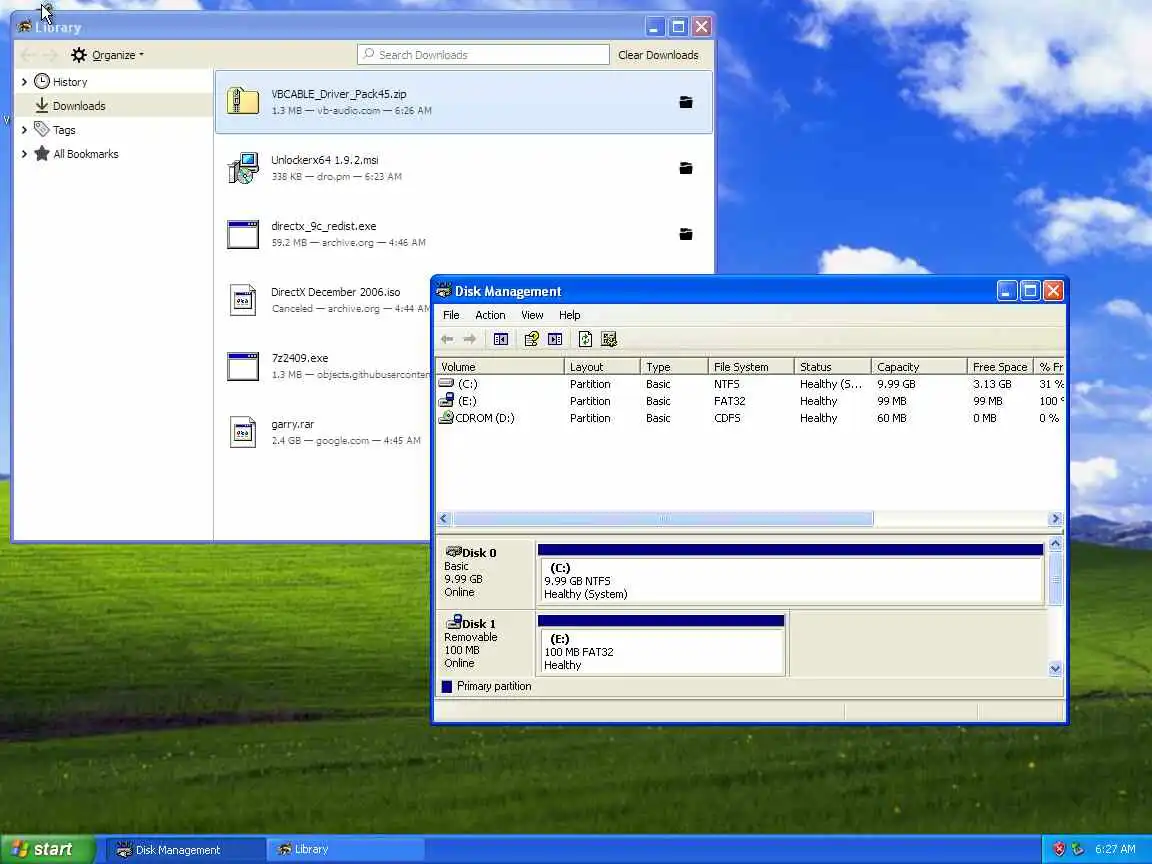
Task: Click the 'CDFS' file system cell
Action: 727,417
